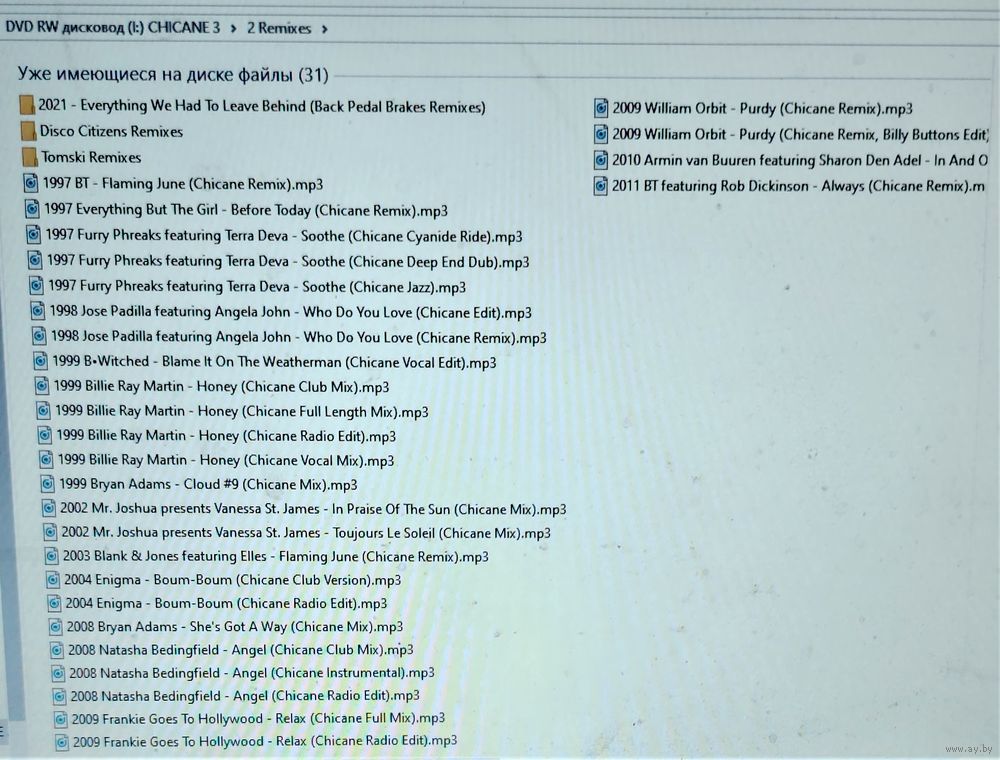Expand chevron after CHICANE 3 in breadcrumb

click(x=233, y=29)
